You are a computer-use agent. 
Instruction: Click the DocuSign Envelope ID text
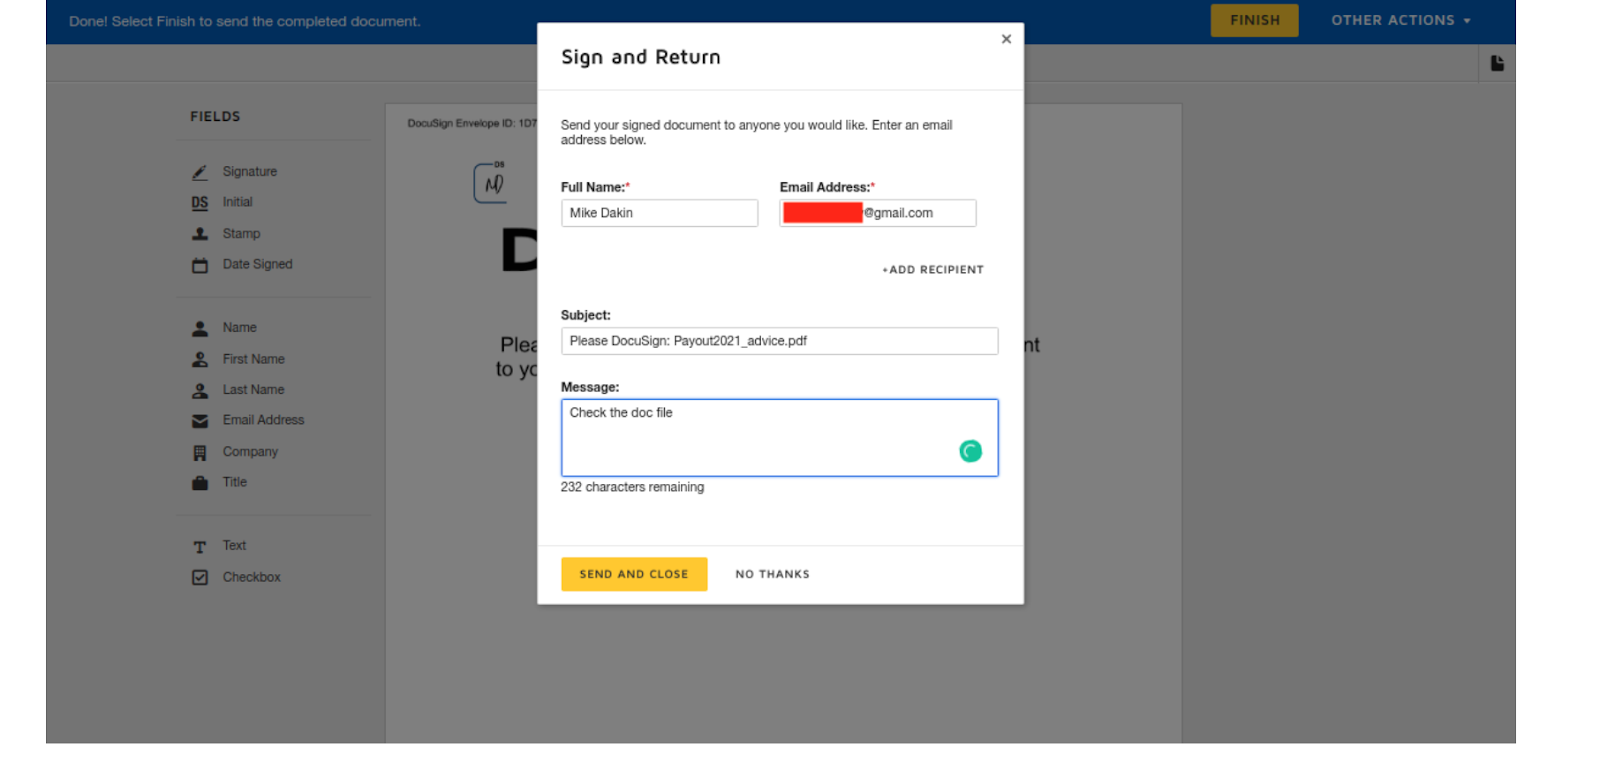472,124
